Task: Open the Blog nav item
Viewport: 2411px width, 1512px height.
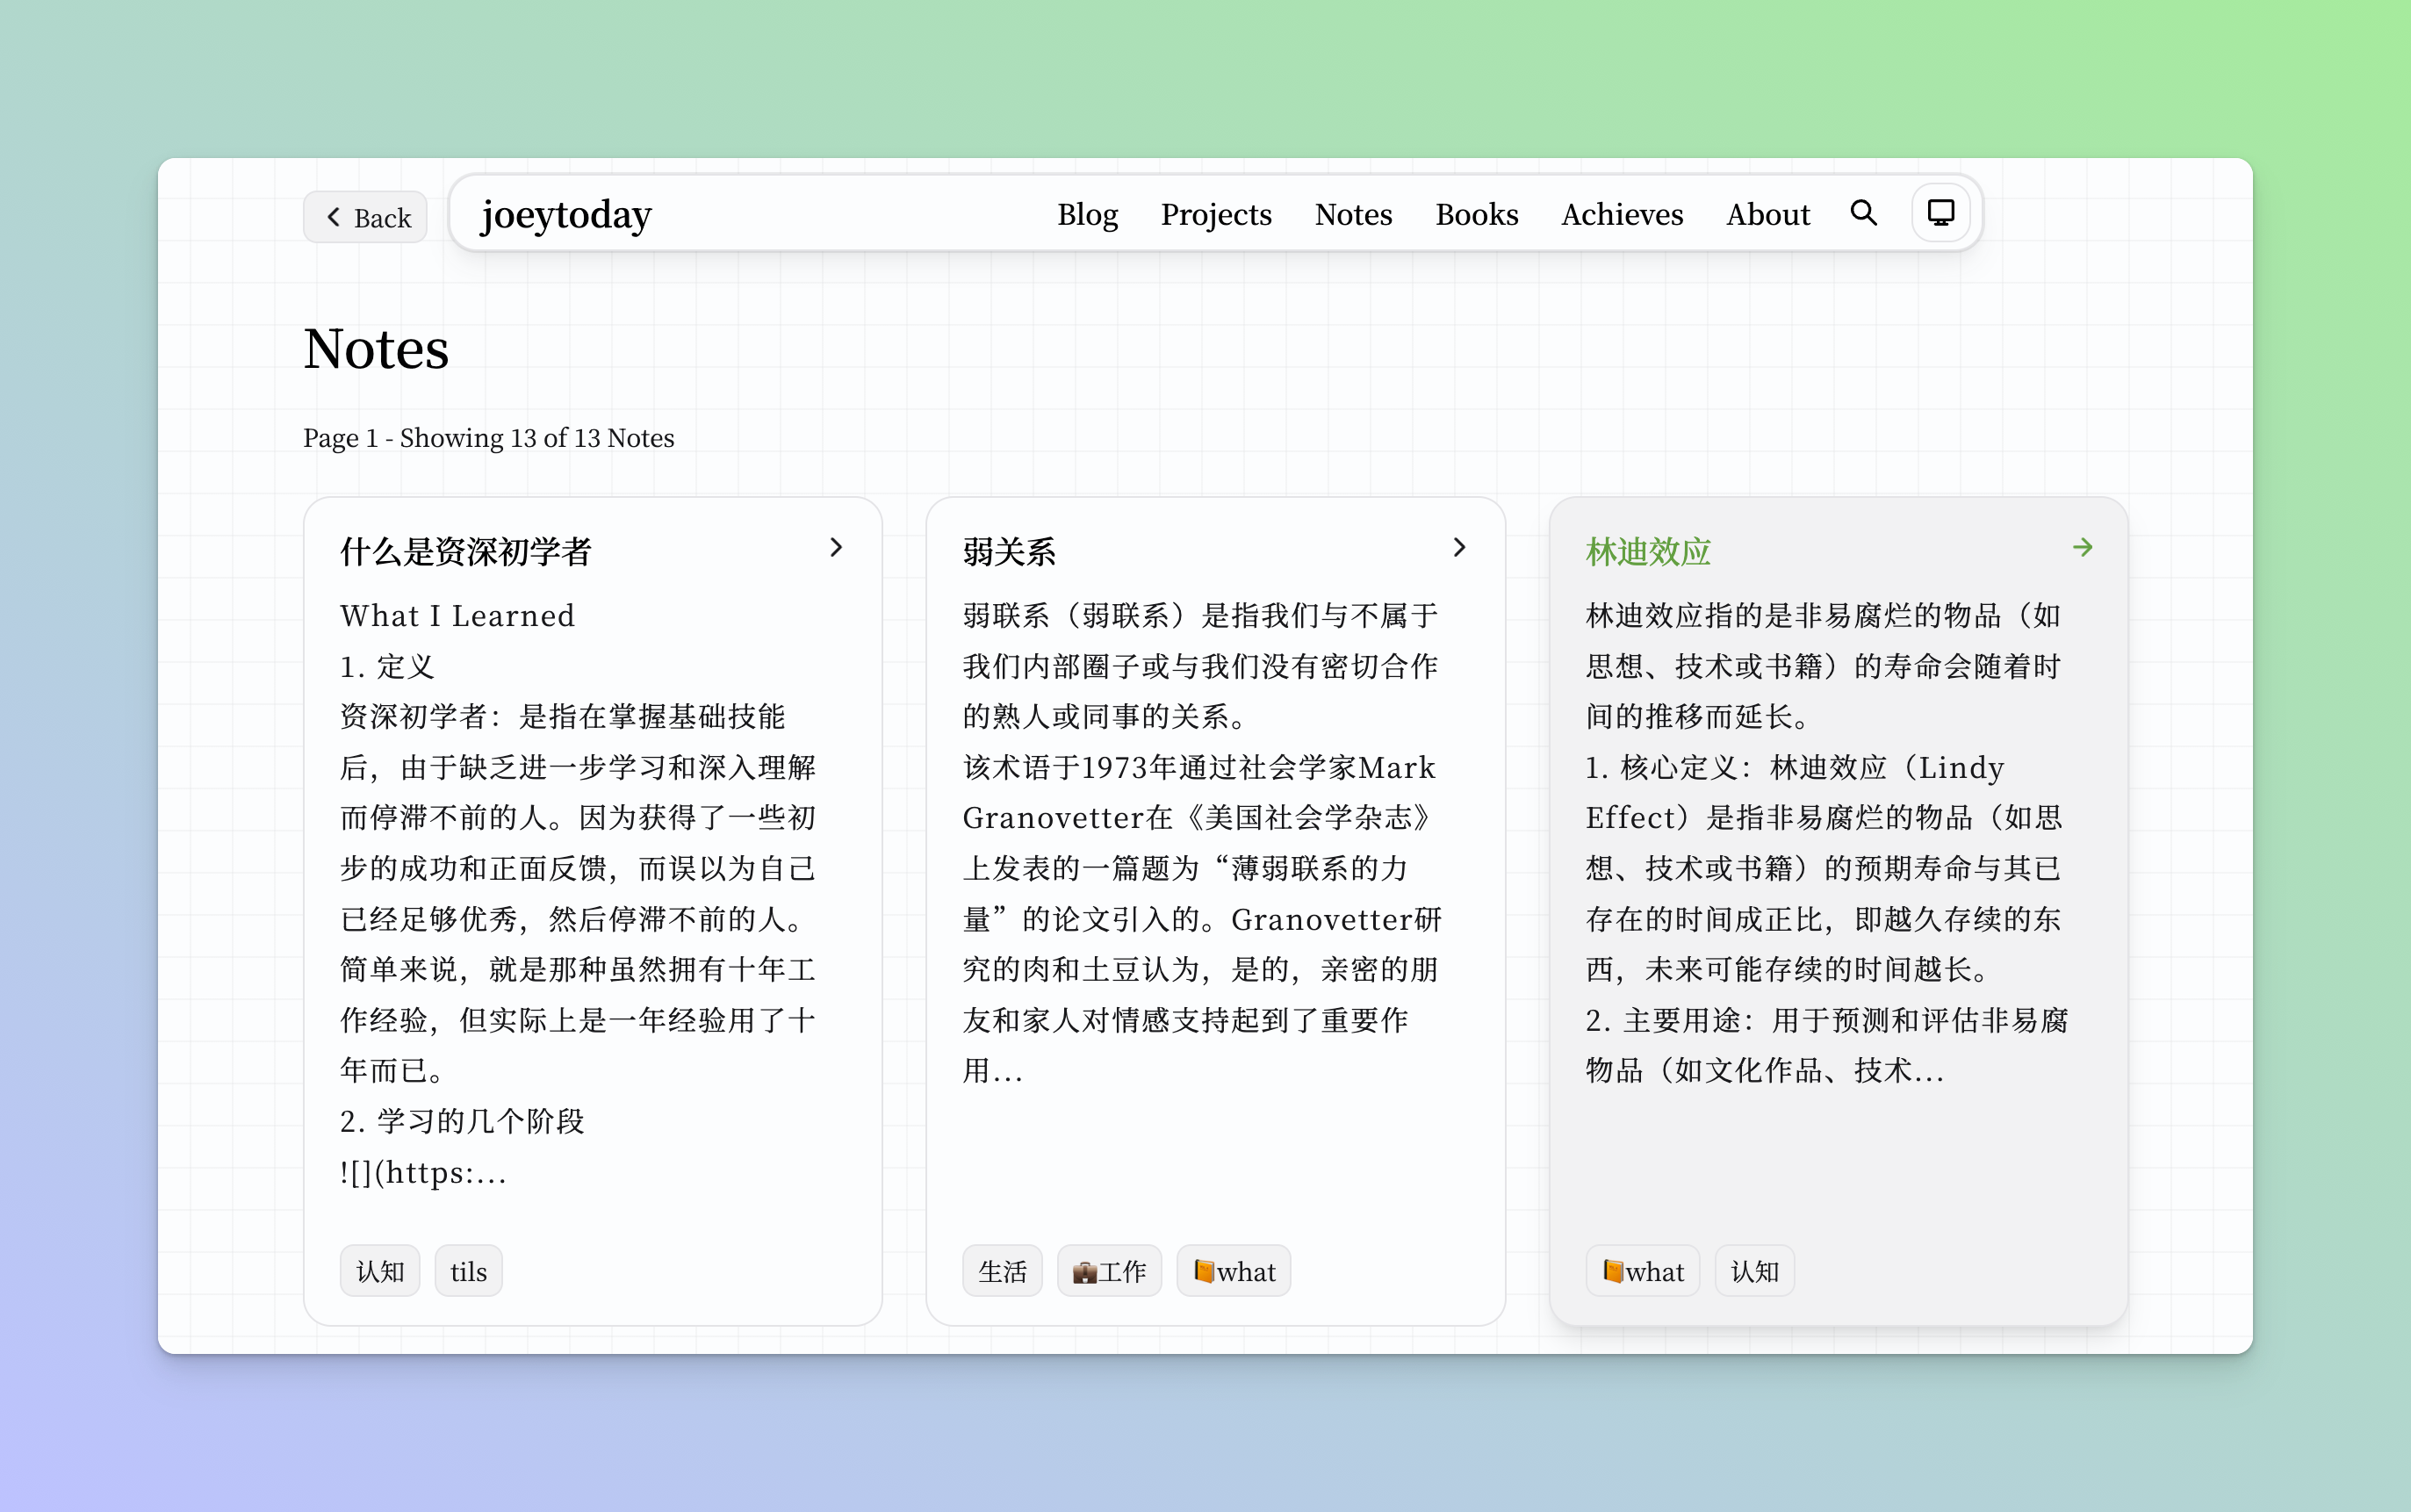Action: pyautogui.click(x=1087, y=214)
